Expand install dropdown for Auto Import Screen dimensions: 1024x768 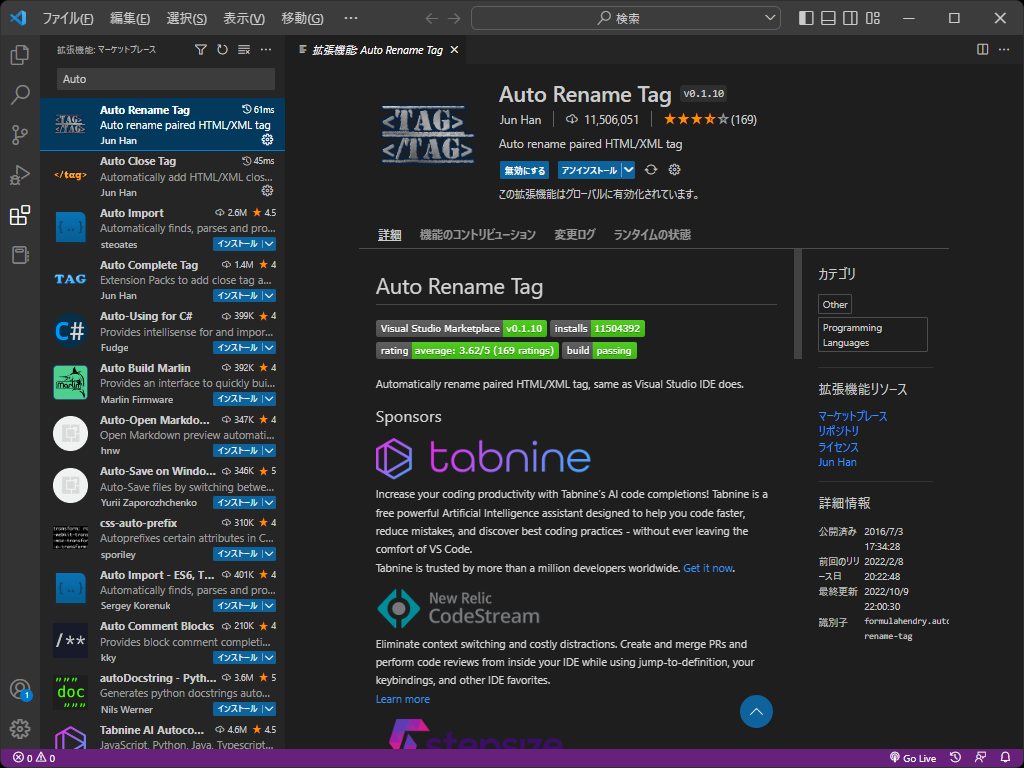(x=269, y=244)
